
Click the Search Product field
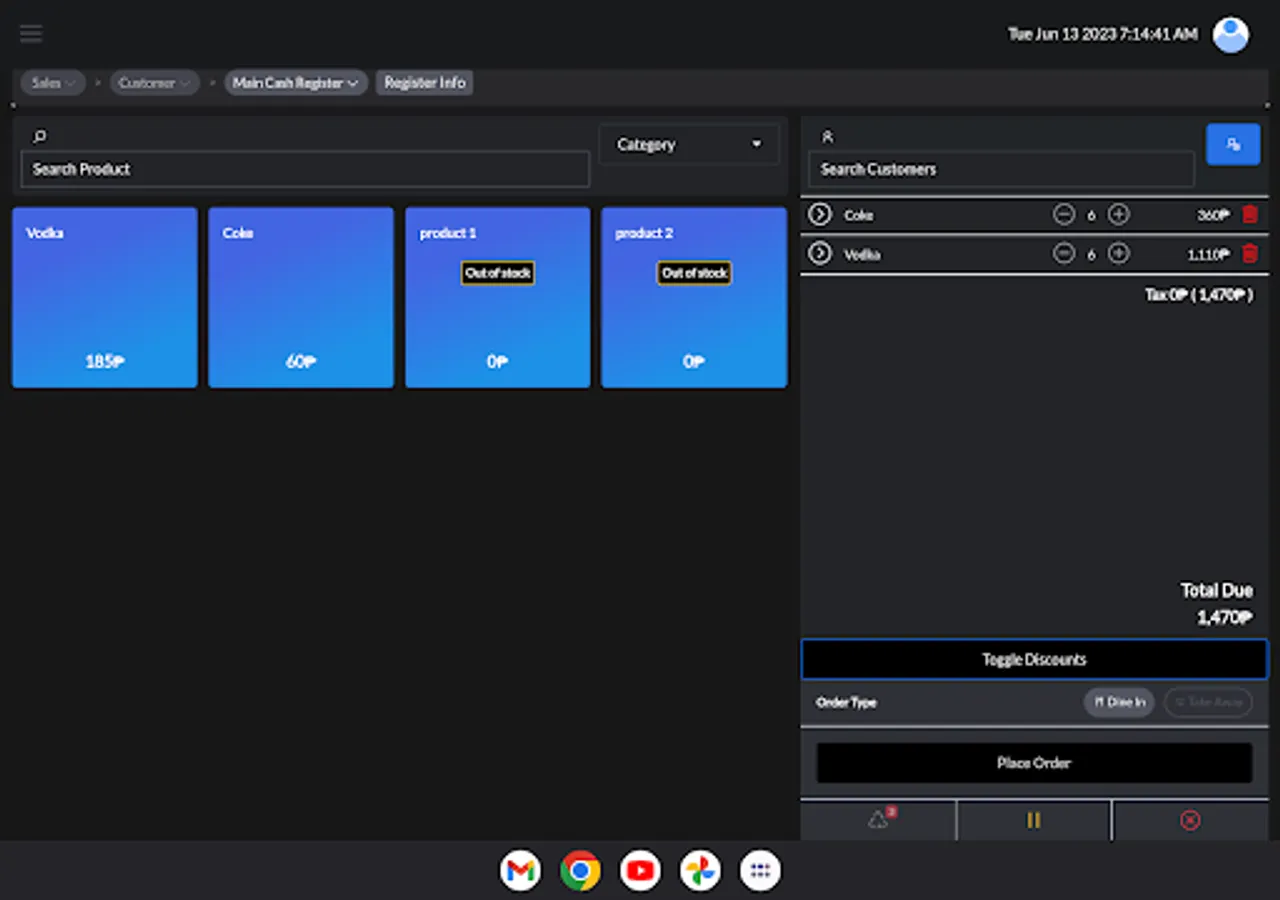point(305,169)
